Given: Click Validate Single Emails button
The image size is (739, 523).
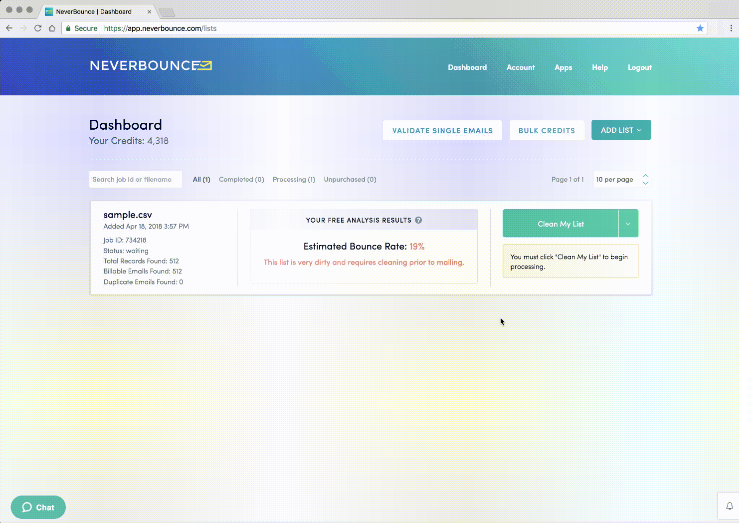Looking at the screenshot, I should pos(442,131).
